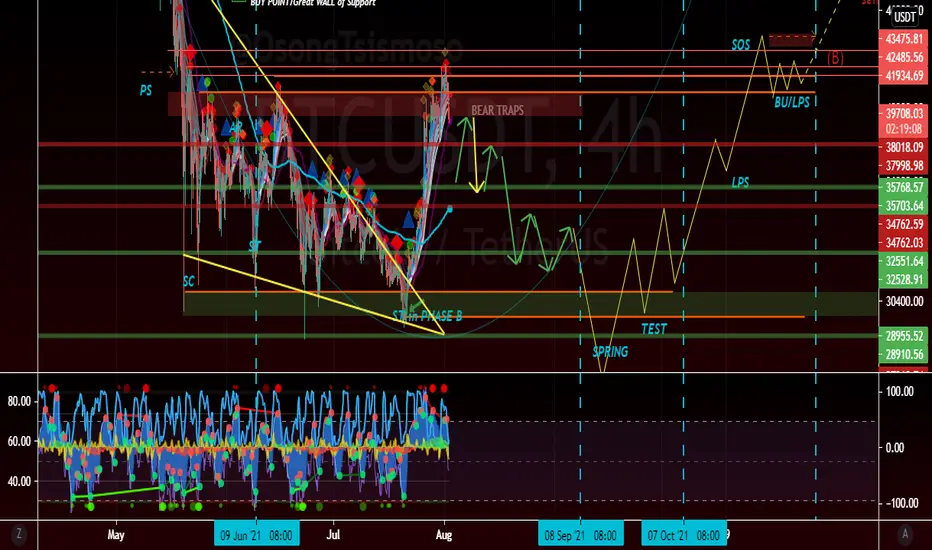Click the Z timezone button on time axis

click(x=18, y=534)
